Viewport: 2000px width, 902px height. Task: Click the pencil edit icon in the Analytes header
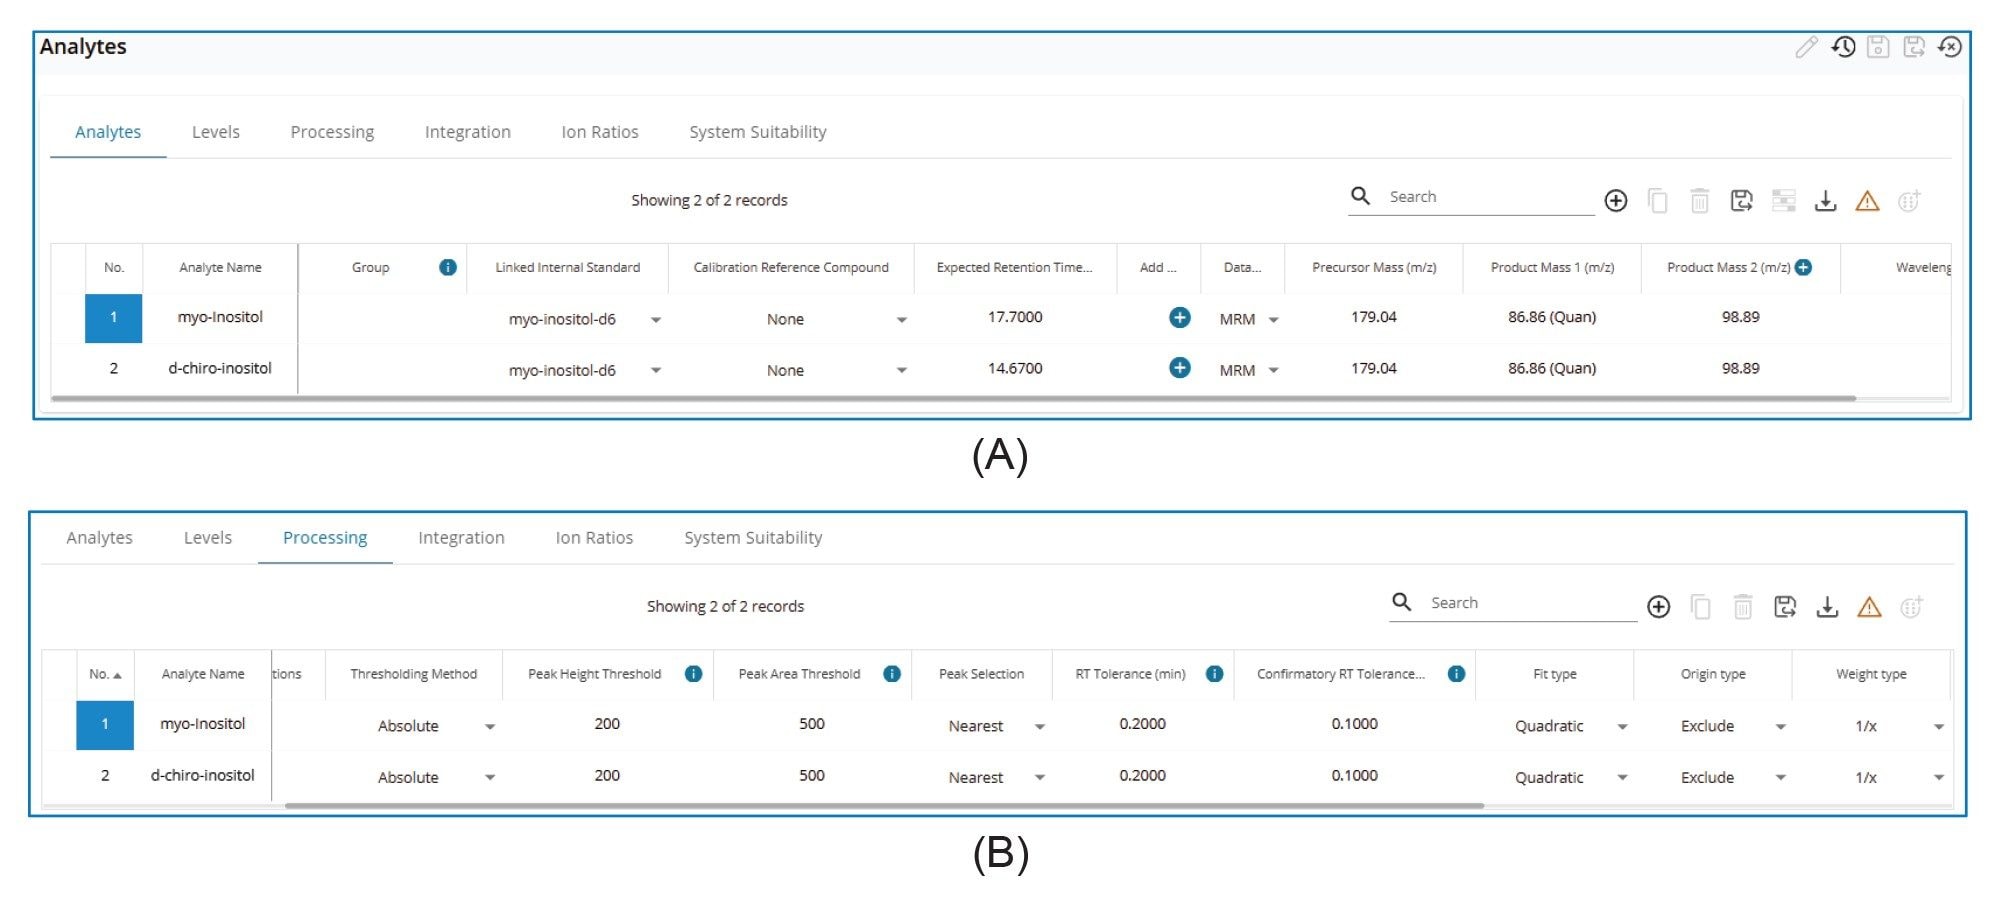(1808, 47)
